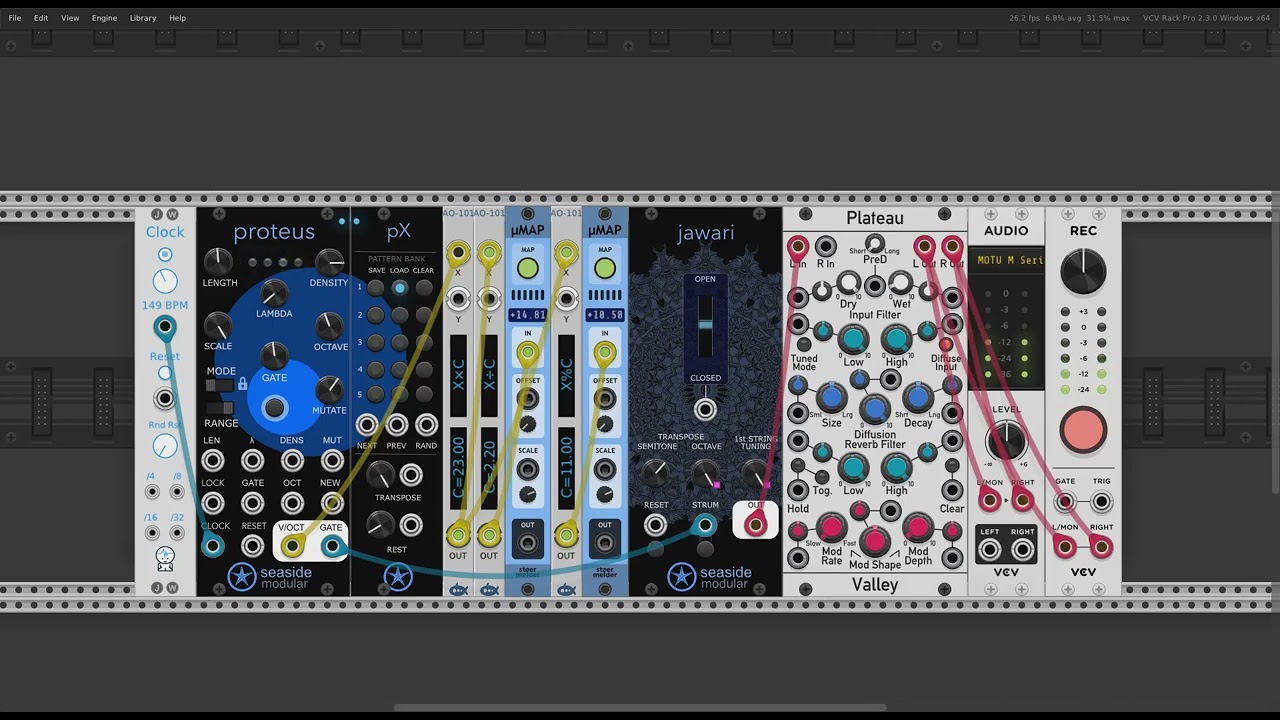
Task: Flip the Proteus RANGE switch
Action: (220, 408)
